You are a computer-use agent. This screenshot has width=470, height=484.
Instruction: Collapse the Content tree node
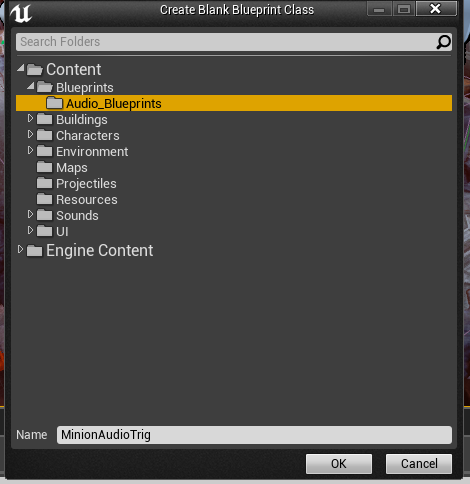point(21,68)
